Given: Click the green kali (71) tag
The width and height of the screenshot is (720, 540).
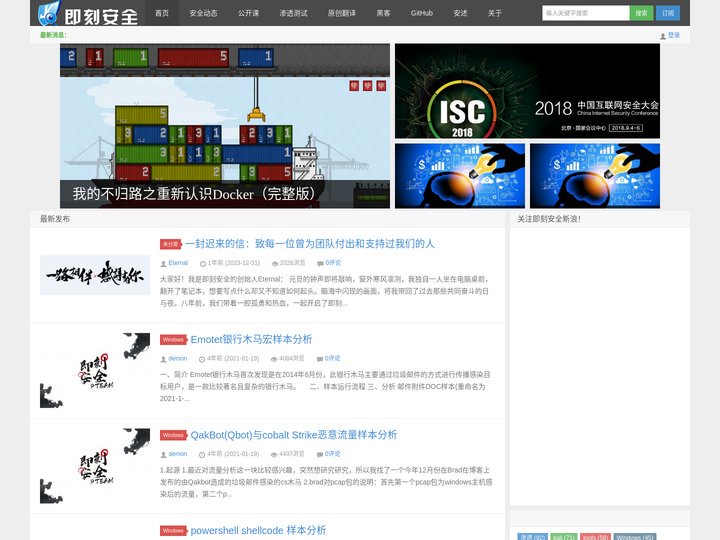Looking at the screenshot, I should click(563, 537).
